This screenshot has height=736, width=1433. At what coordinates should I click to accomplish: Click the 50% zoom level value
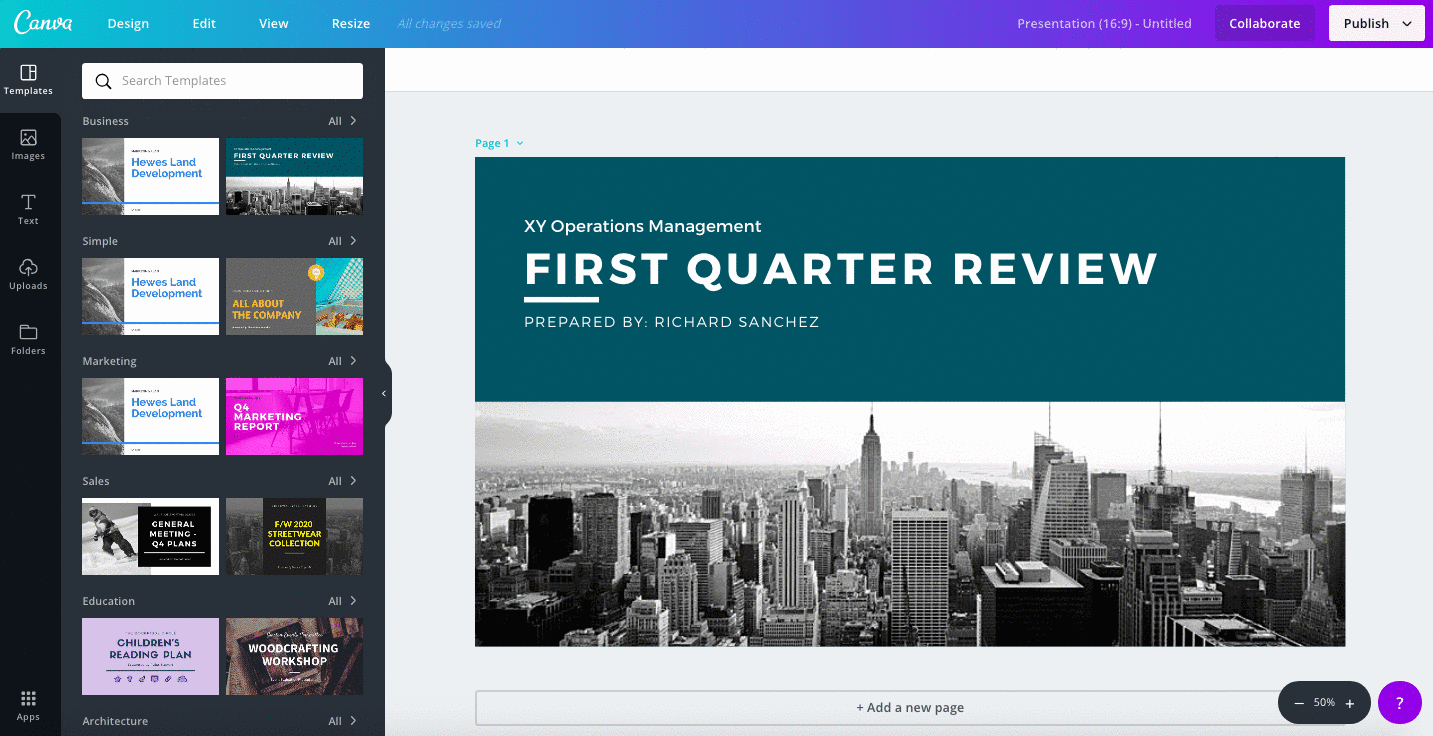pyautogui.click(x=1324, y=703)
